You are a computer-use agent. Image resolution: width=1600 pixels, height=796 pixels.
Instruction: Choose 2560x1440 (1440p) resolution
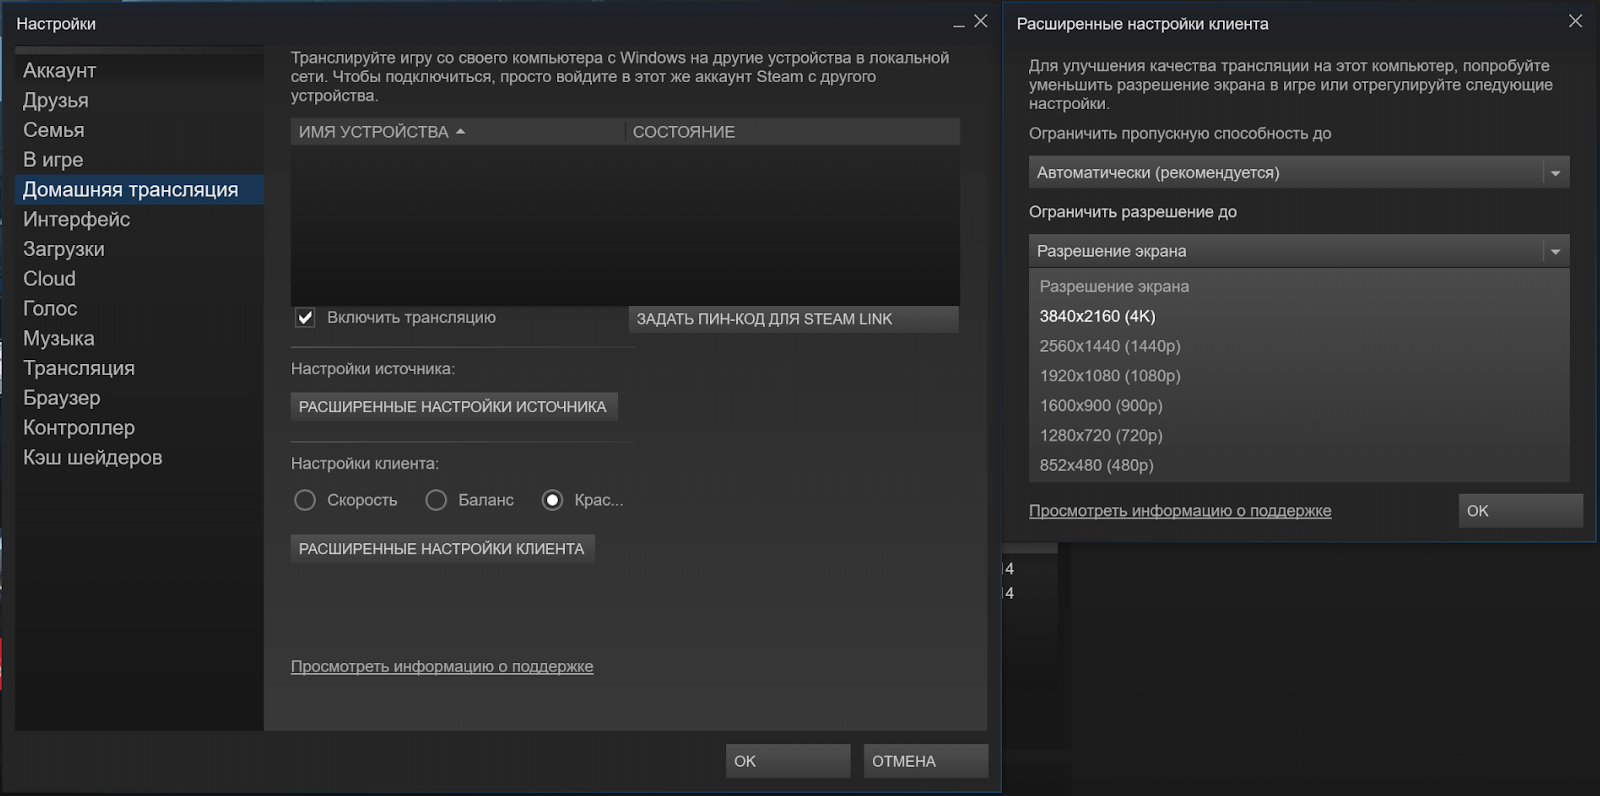pyautogui.click(x=1299, y=346)
